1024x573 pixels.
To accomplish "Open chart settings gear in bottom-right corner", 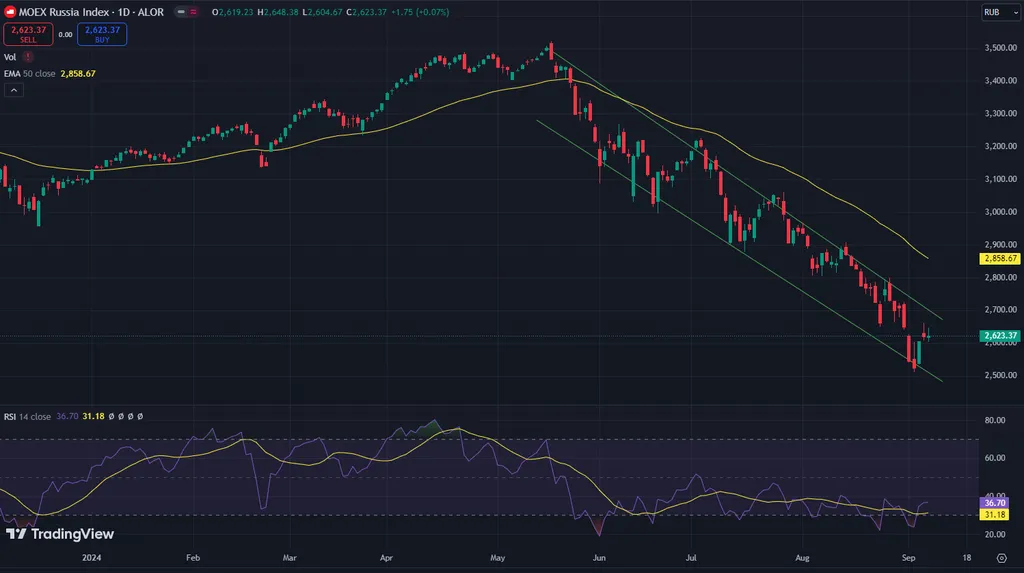I will 1001,560.
